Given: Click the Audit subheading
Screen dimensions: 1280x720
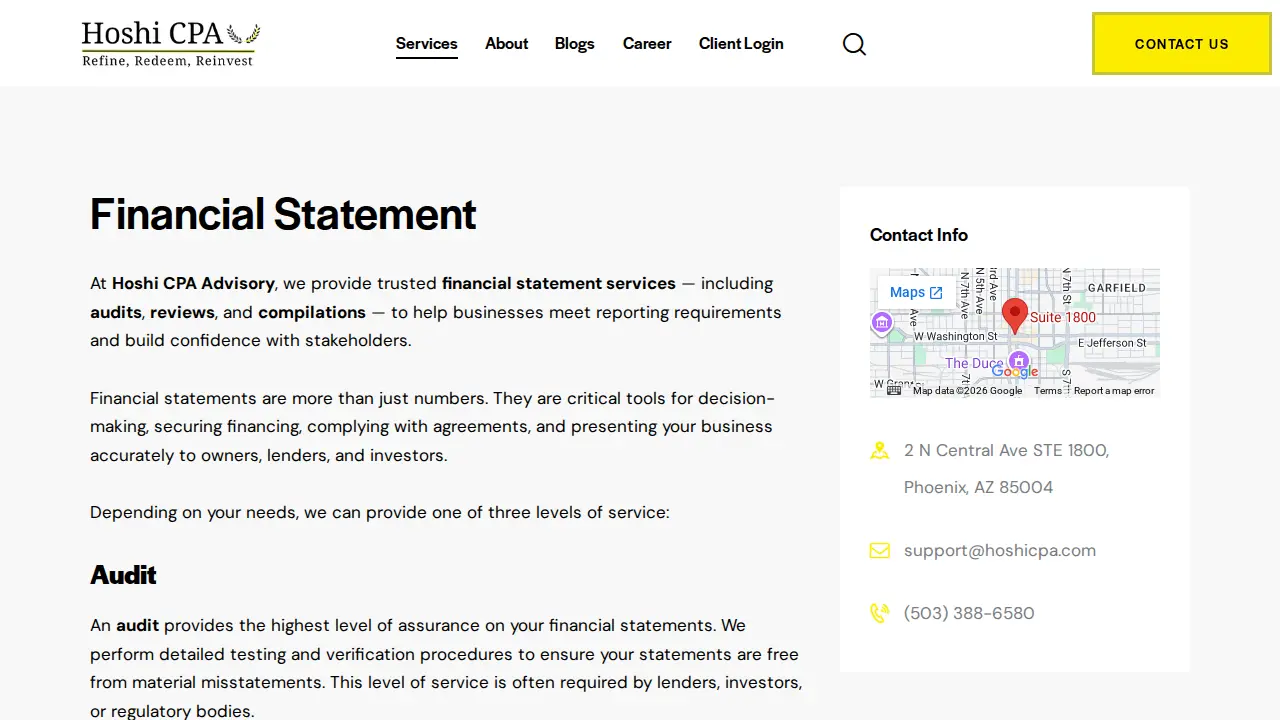Looking at the screenshot, I should click(x=123, y=575).
